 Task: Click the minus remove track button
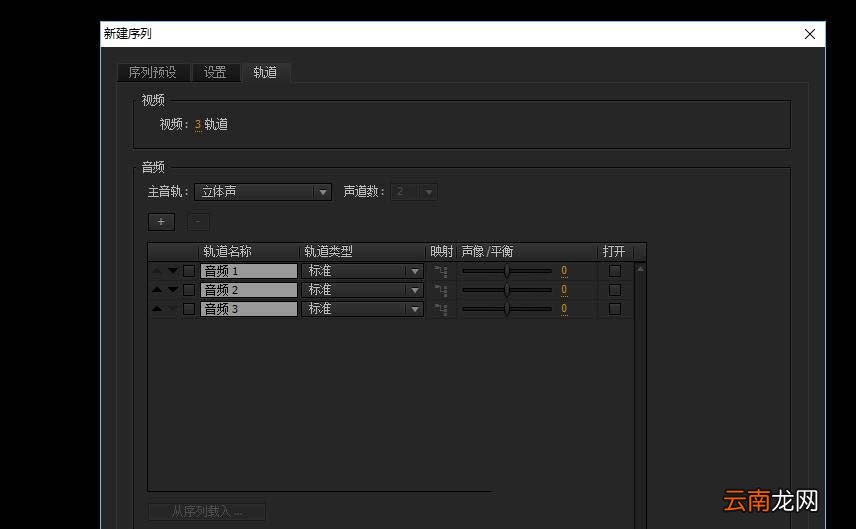[x=198, y=222]
